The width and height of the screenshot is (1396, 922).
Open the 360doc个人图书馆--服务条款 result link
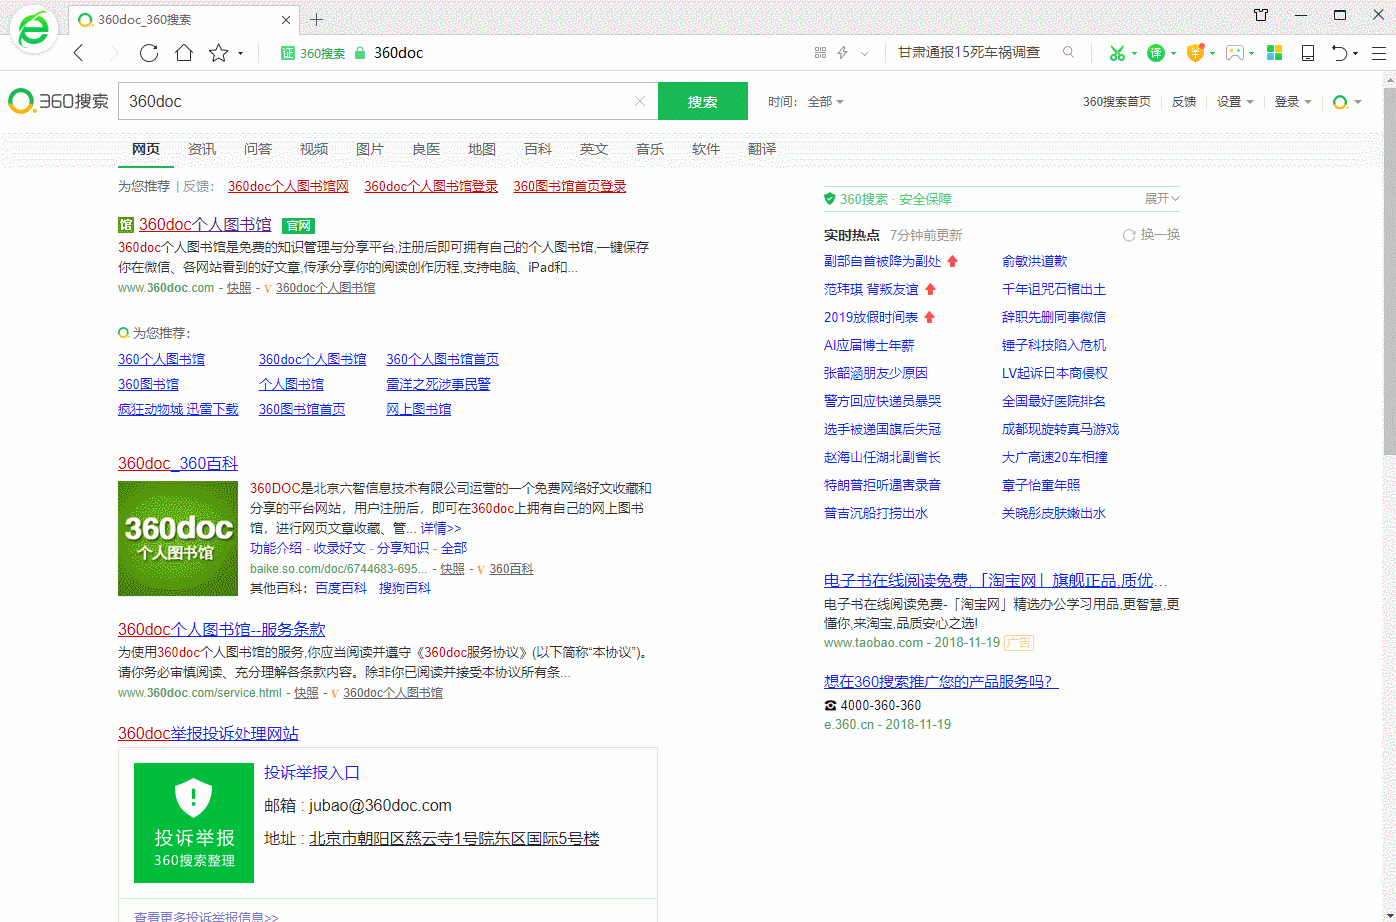click(221, 629)
